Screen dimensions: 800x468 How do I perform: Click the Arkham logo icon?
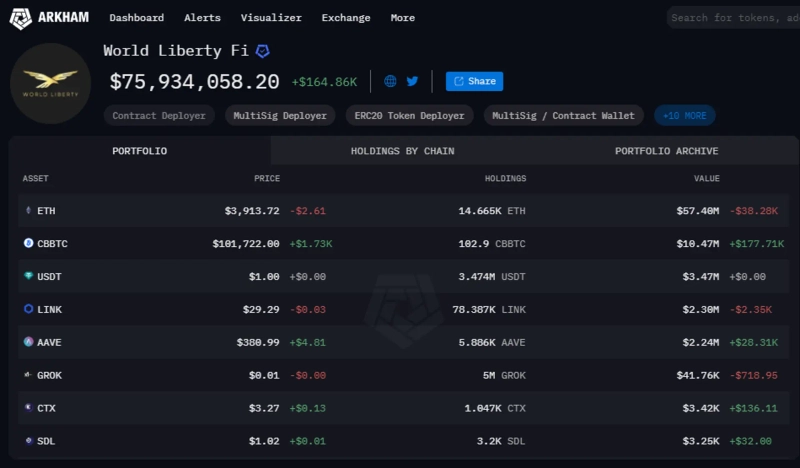(x=21, y=17)
